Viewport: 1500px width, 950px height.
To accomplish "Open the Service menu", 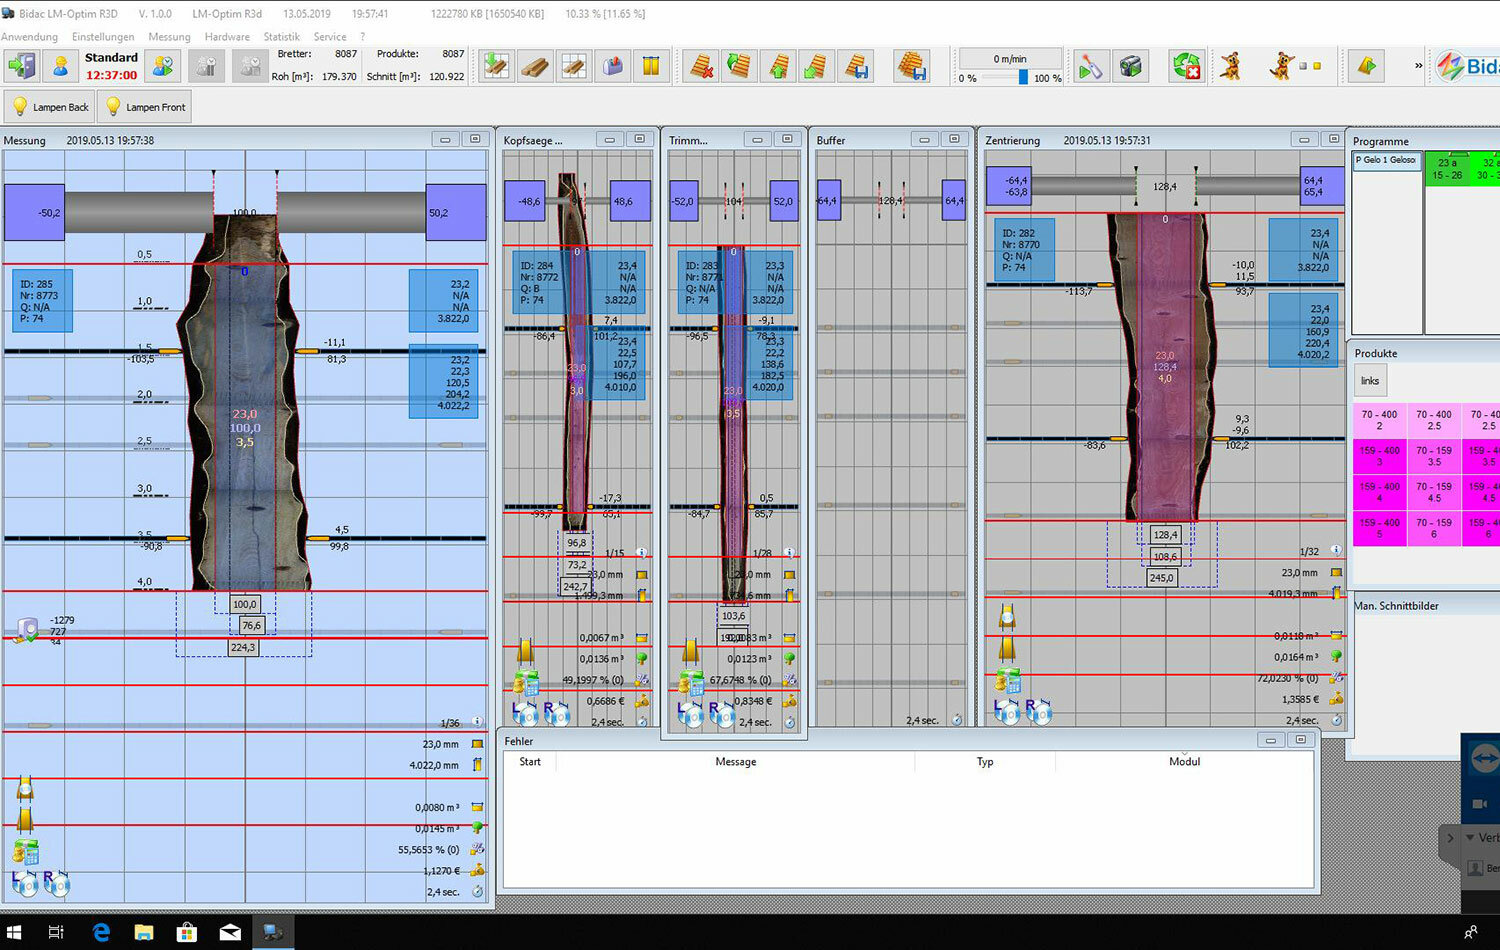I will (330, 37).
